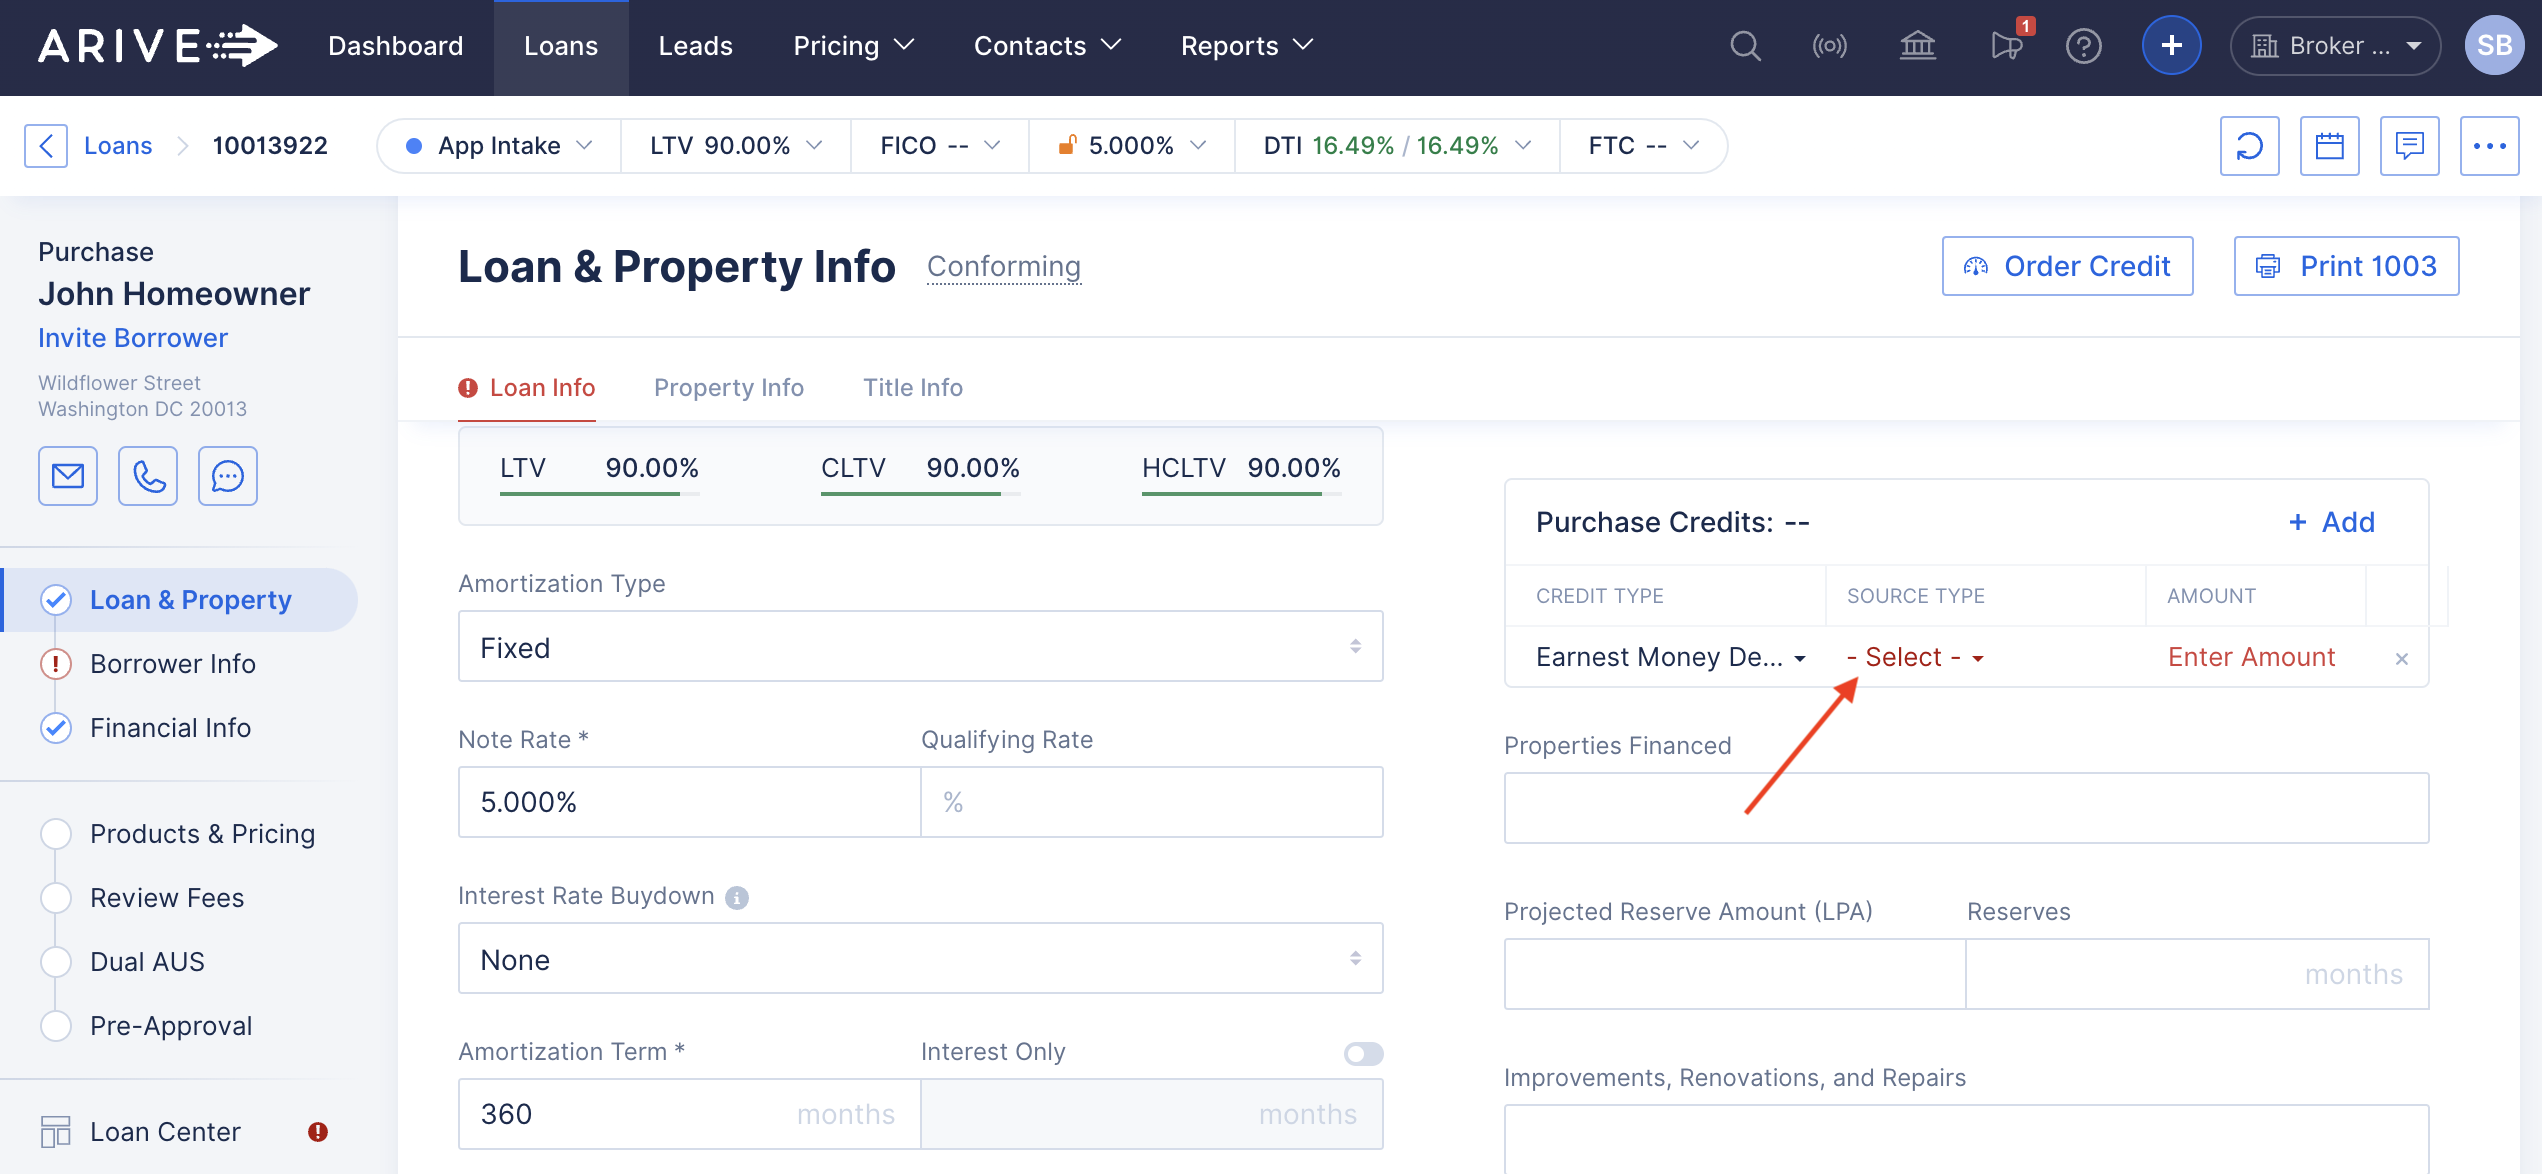The image size is (2542, 1174).
Task: Open the calendar icon
Action: point(2329,146)
